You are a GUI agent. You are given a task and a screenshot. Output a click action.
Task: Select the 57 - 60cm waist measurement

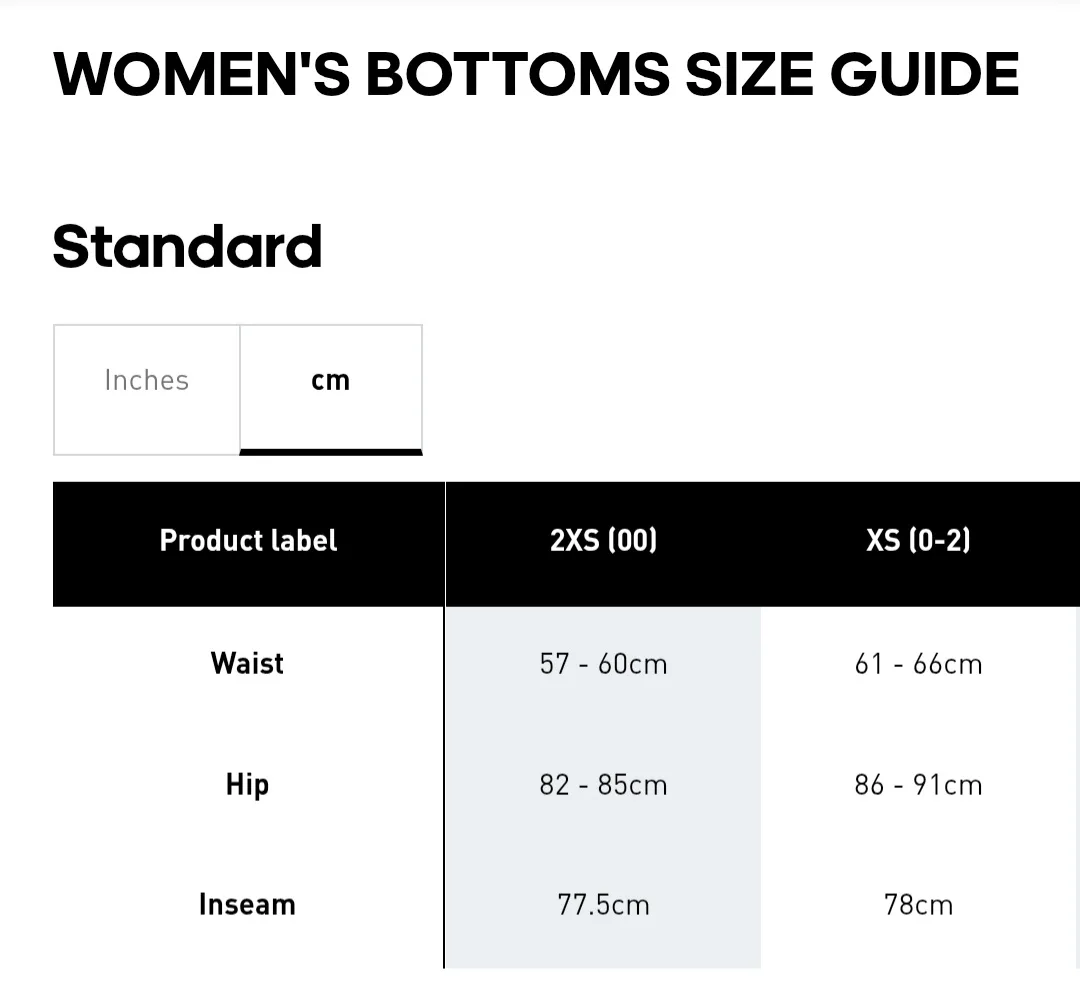point(603,663)
